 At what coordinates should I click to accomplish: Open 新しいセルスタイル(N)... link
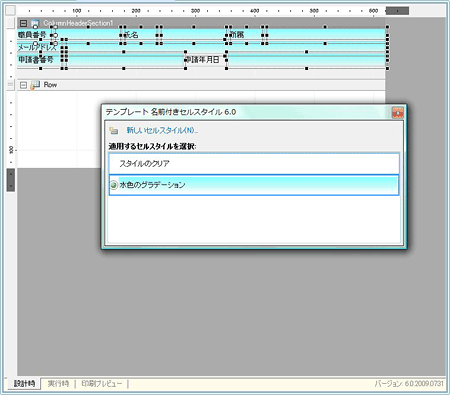click(x=162, y=130)
